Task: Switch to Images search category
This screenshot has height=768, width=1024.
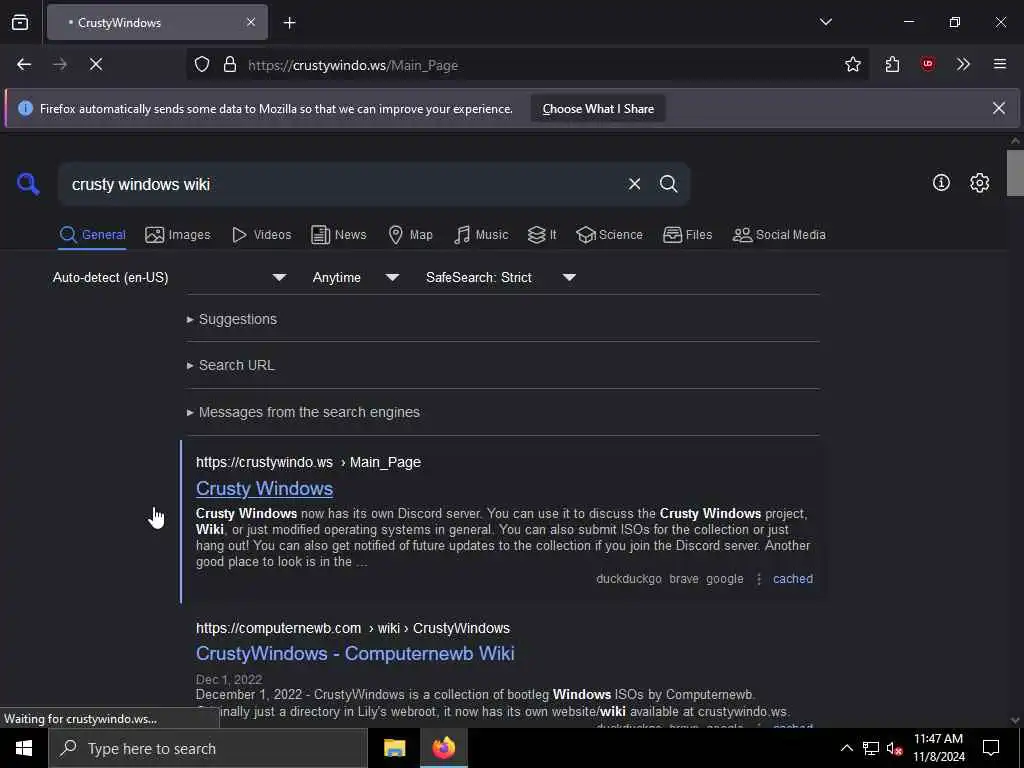Action: (x=178, y=234)
